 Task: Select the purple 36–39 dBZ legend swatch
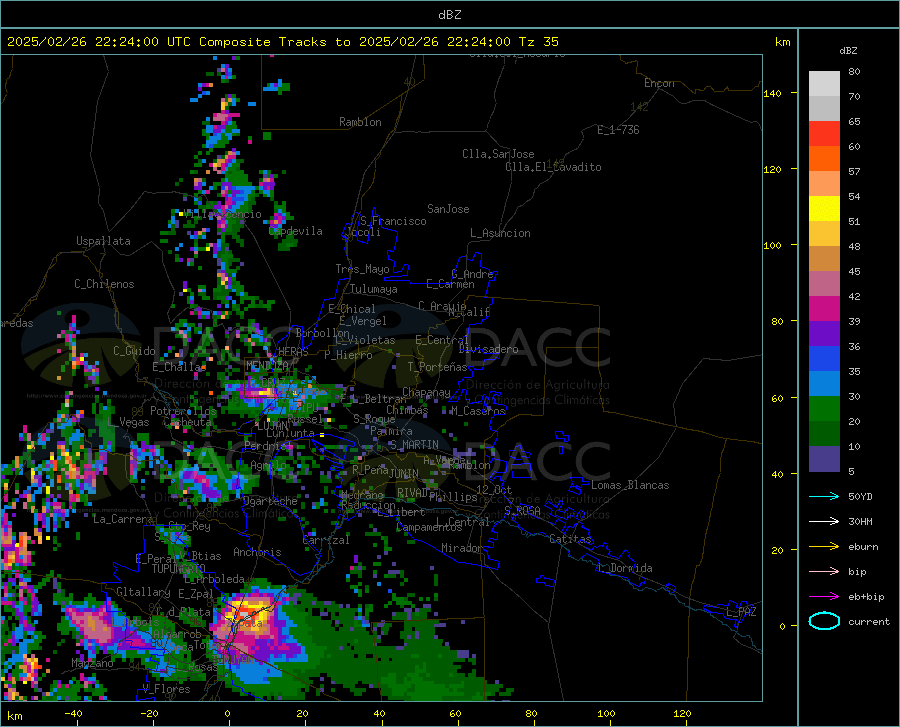point(824,334)
